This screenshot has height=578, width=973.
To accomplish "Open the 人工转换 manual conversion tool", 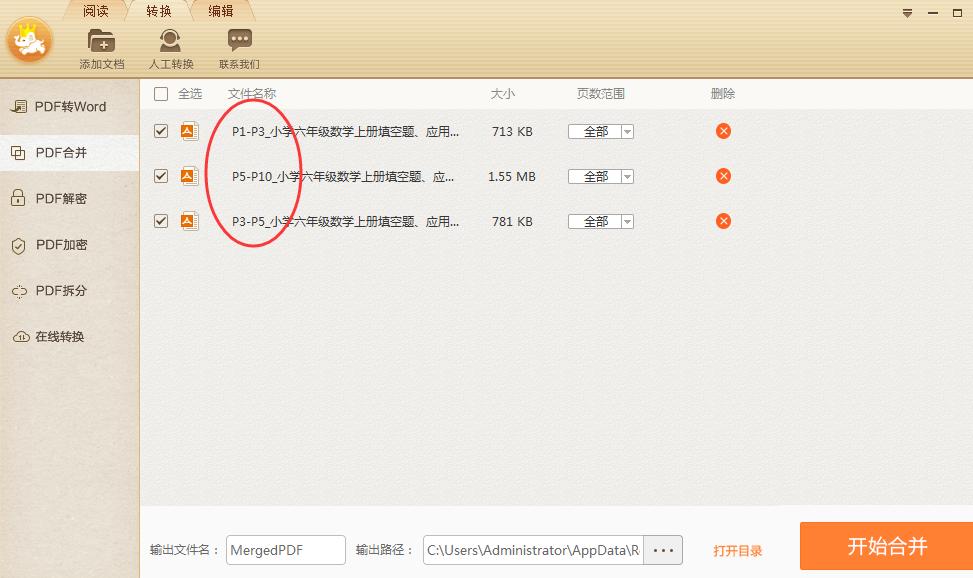I will 169,44.
